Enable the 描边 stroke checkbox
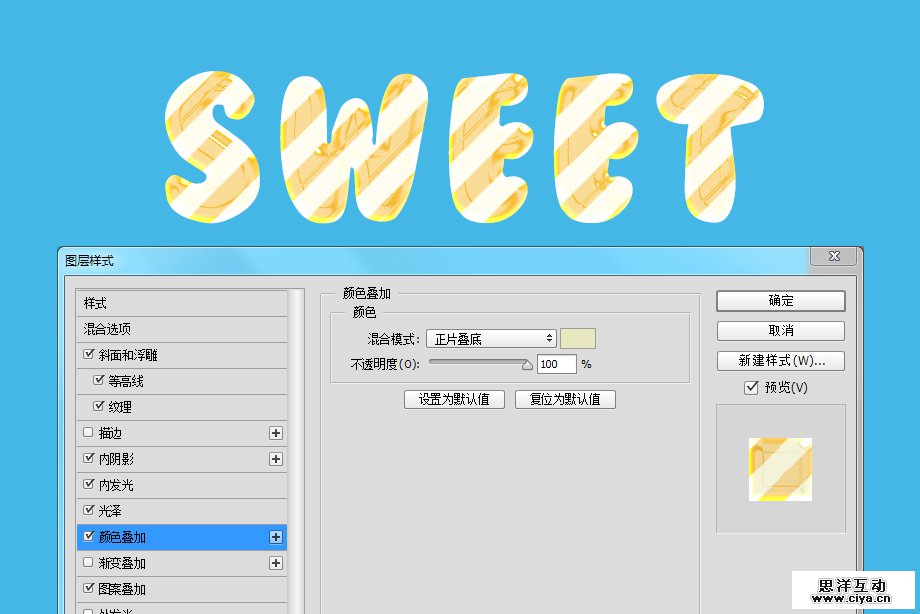This screenshot has height=614, width=920. pyautogui.click(x=89, y=432)
